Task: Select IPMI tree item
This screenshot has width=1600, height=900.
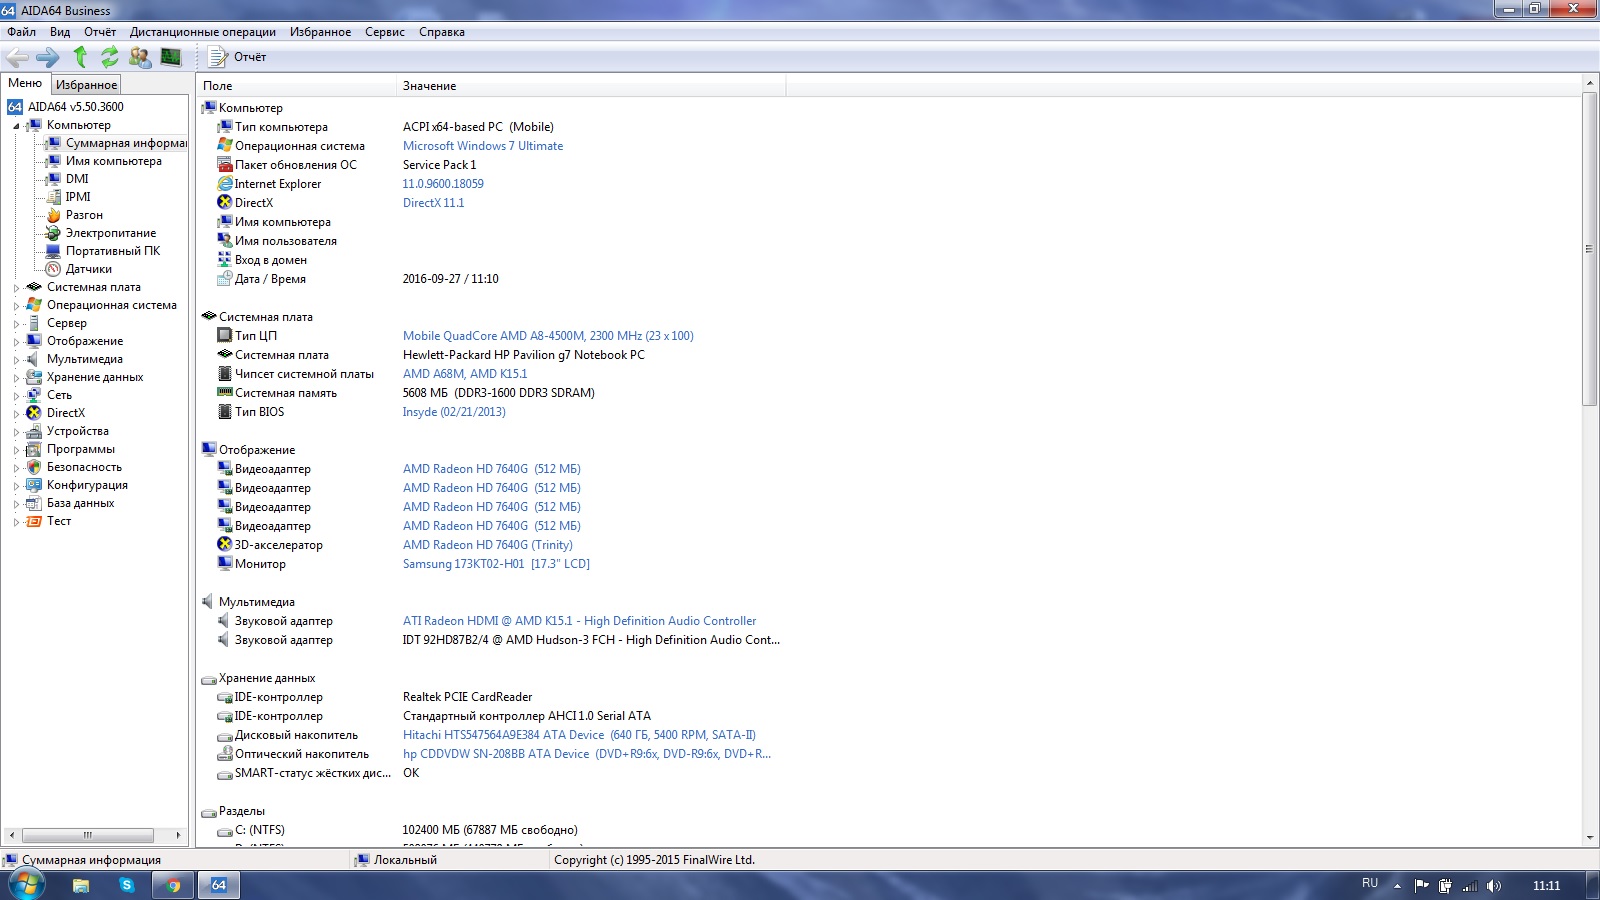Action: [x=78, y=197]
